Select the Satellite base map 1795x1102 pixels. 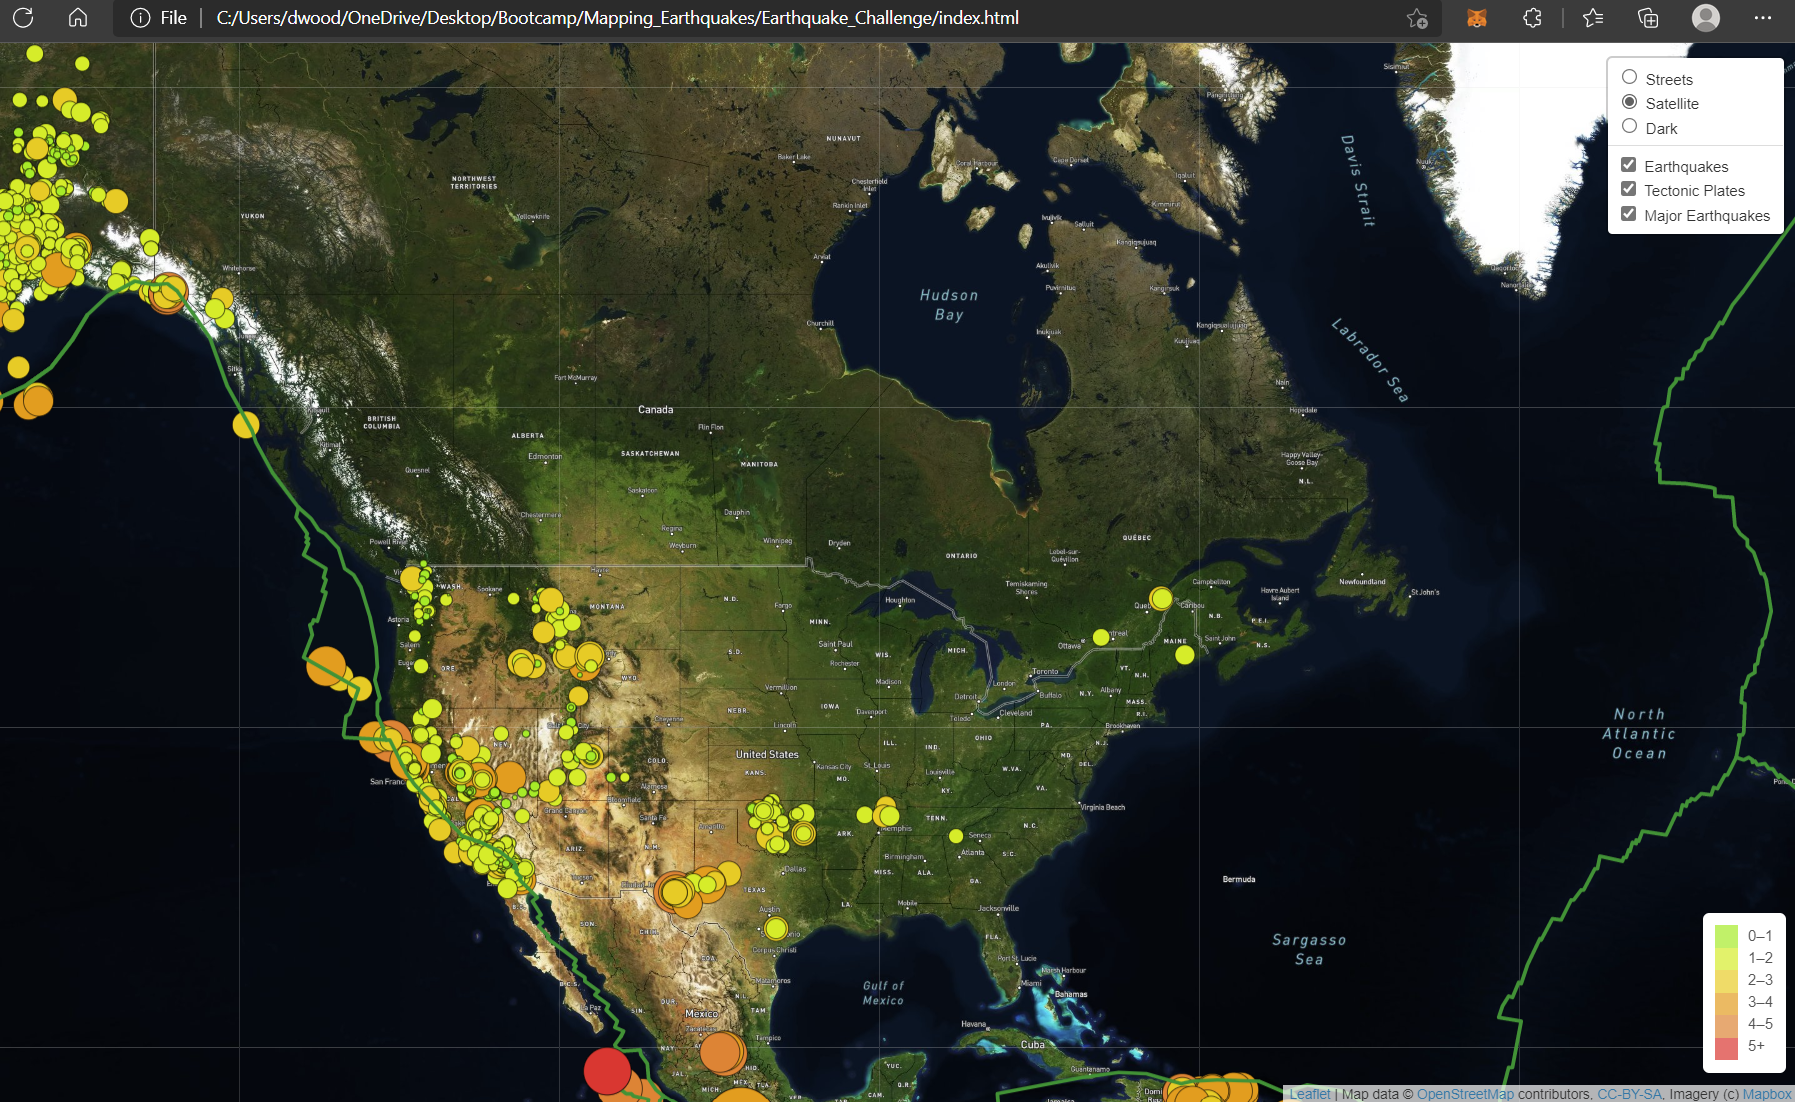pos(1629,102)
